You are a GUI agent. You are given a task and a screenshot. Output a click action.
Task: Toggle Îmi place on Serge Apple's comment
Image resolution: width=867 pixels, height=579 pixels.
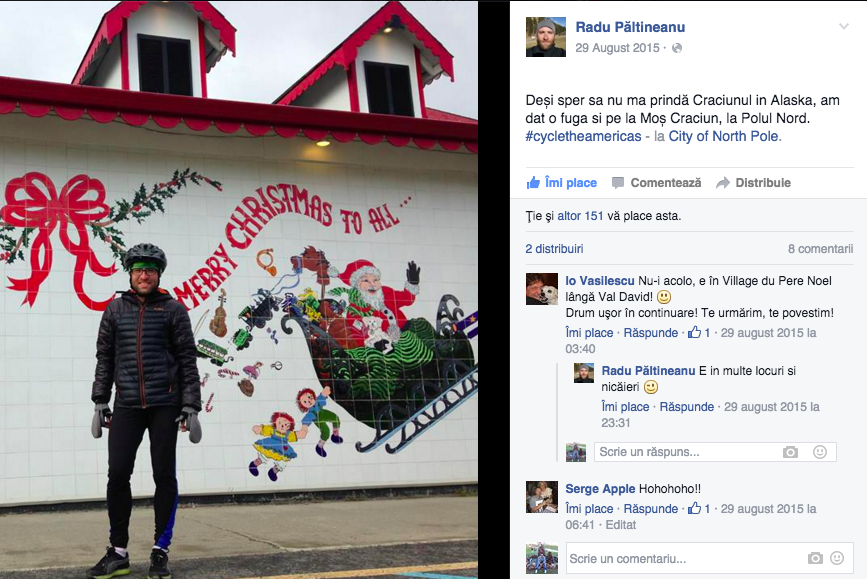[x=589, y=509]
